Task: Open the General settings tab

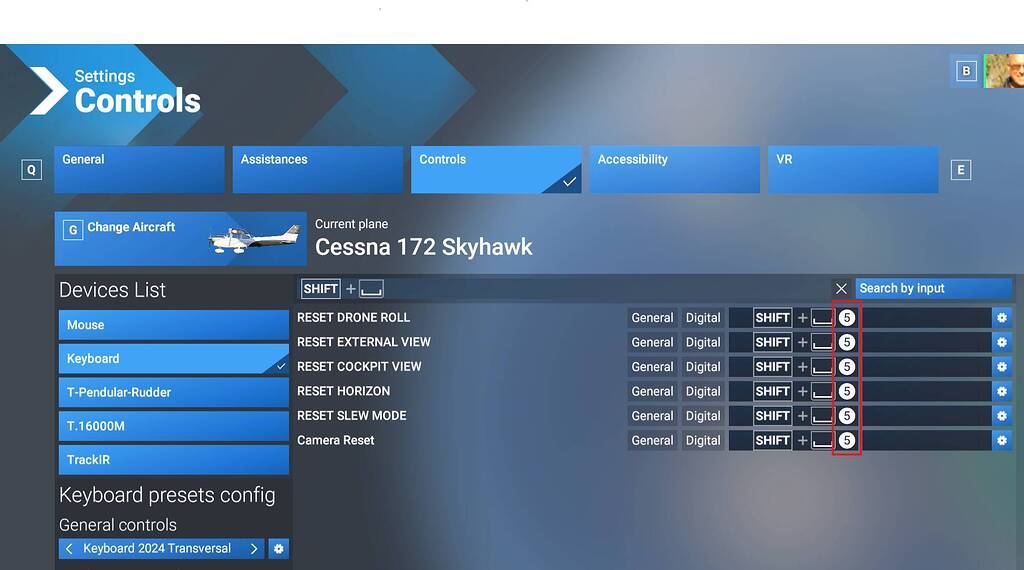Action: click(x=139, y=169)
